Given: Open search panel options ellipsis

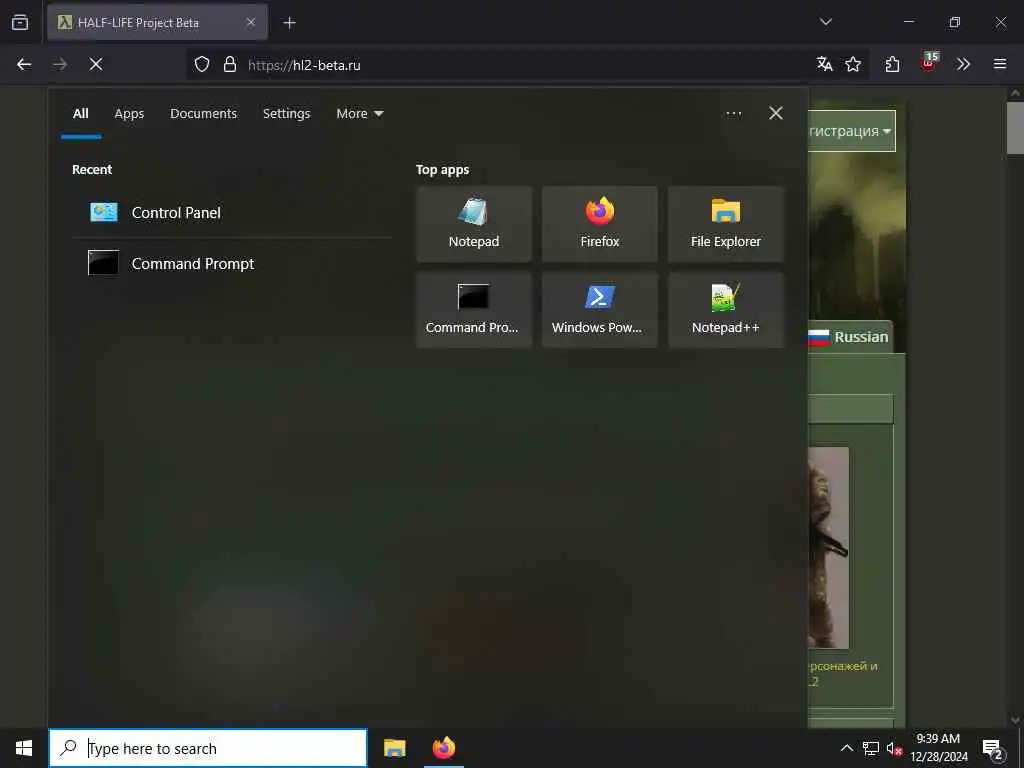Looking at the screenshot, I should tap(733, 114).
